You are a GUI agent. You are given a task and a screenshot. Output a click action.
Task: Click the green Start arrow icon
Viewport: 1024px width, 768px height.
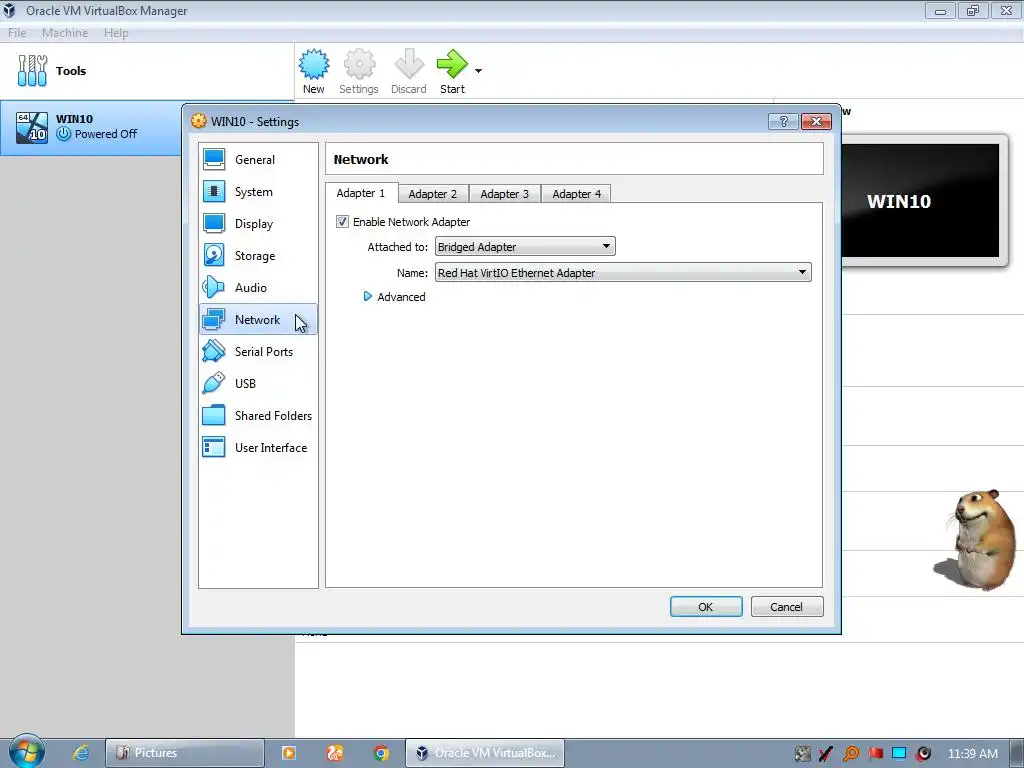pos(452,64)
